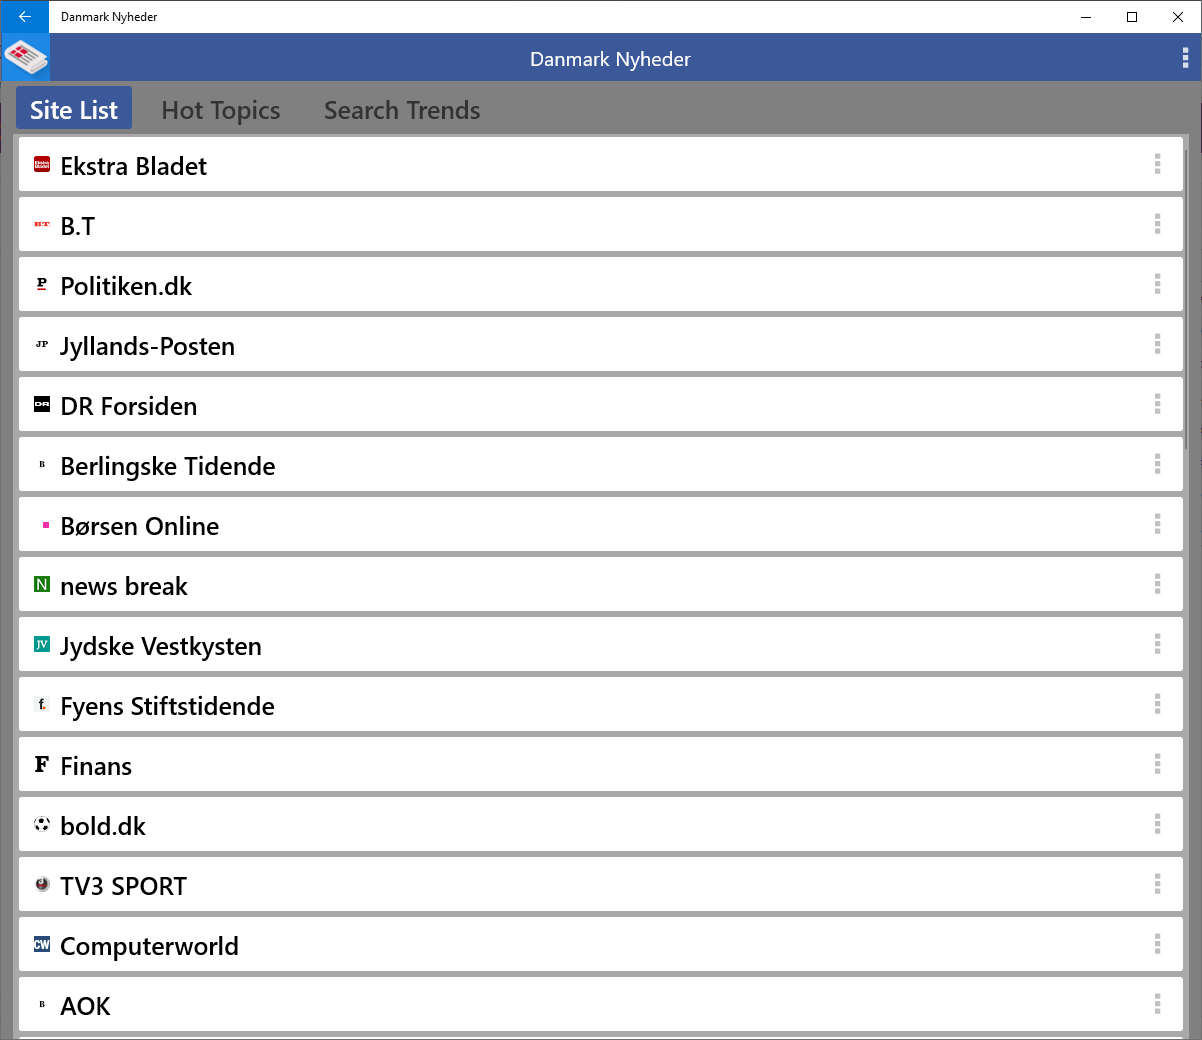
Task: Click the Fyens Stiftstidende favicon
Action: coord(42,704)
